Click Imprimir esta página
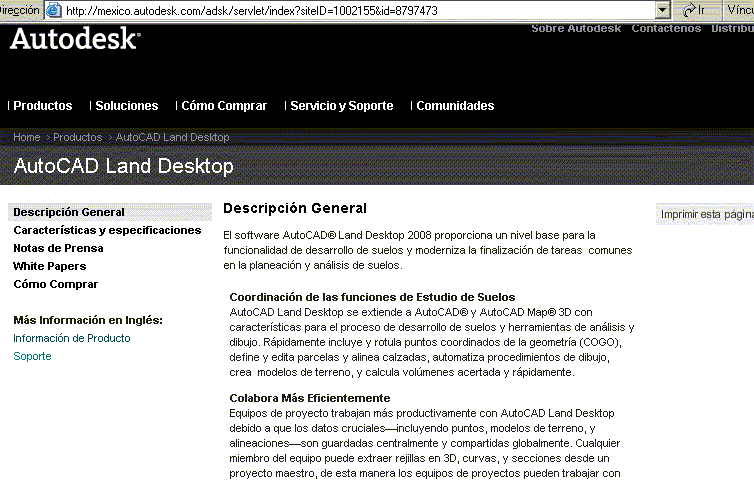Image resolution: width=754 pixels, height=480 pixels. 706,215
